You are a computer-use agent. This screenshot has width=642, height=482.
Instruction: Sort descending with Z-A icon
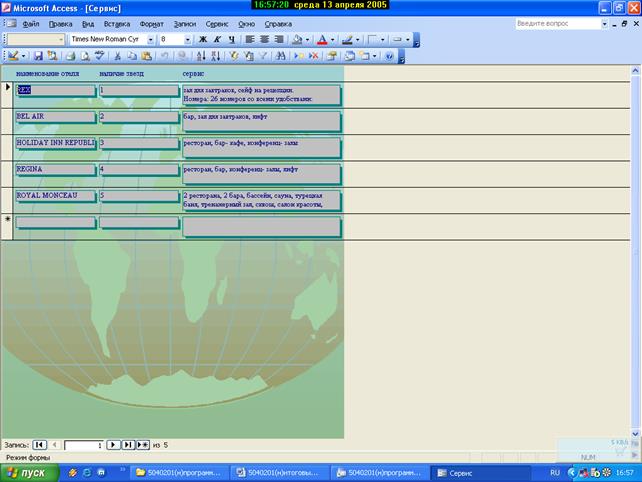(216, 56)
